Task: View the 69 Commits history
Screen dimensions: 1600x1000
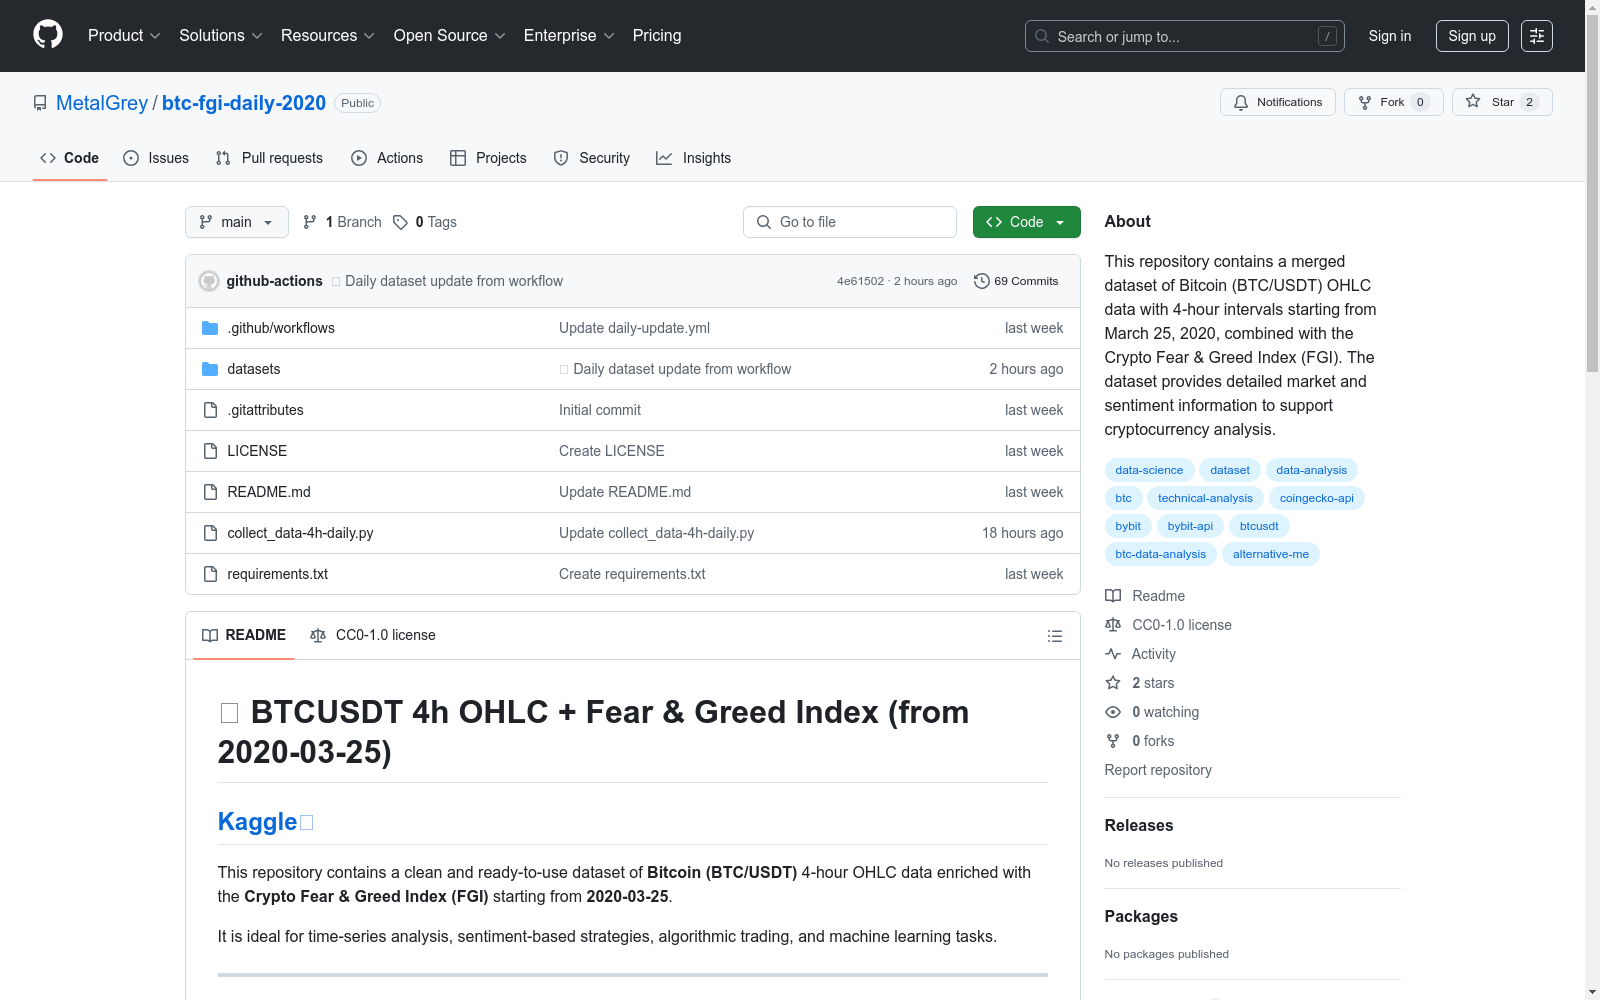Action: [1016, 281]
